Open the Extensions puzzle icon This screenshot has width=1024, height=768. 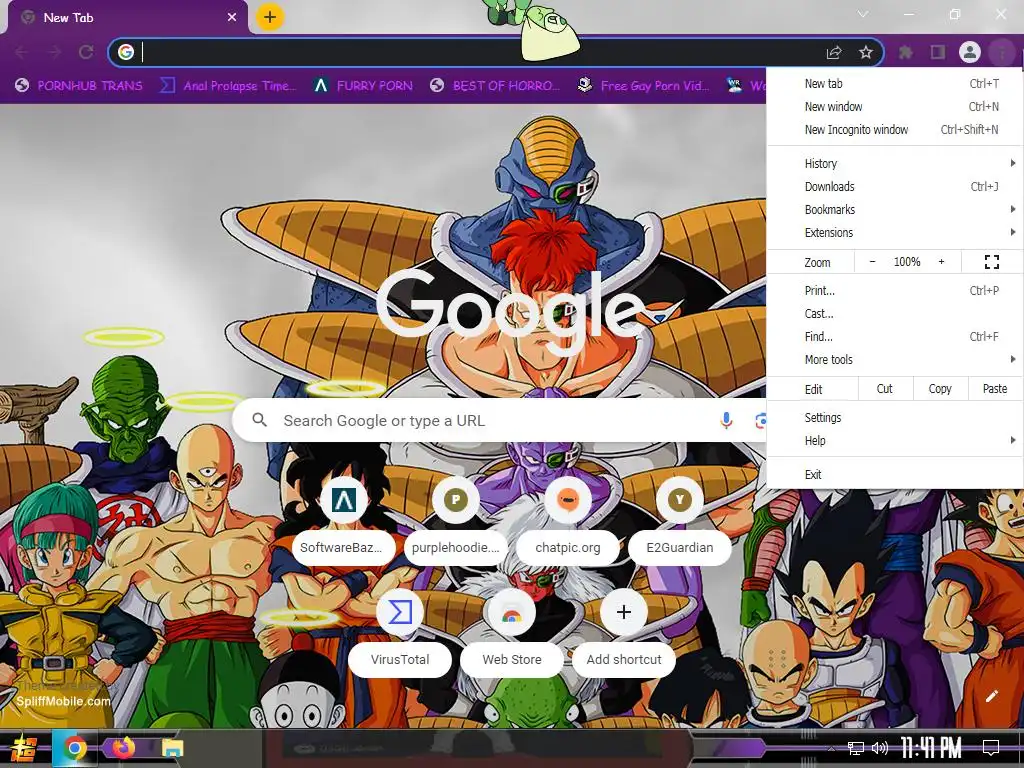[x=906, y=52]
